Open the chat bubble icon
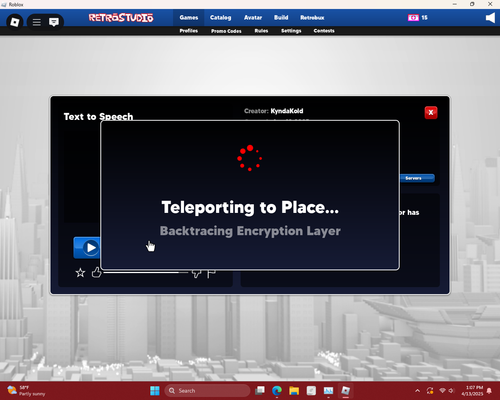Viewport: 500px width, 400px height. (54, 22)
